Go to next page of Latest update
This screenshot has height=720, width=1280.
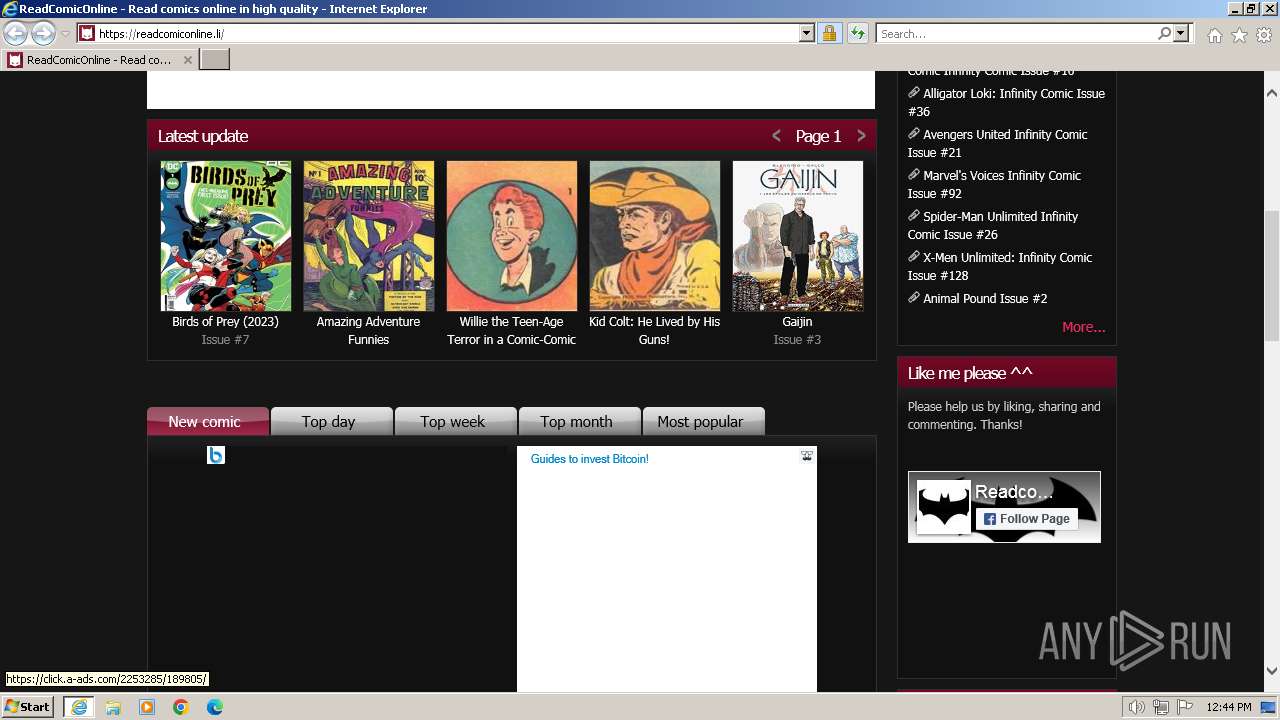point(861,136)
